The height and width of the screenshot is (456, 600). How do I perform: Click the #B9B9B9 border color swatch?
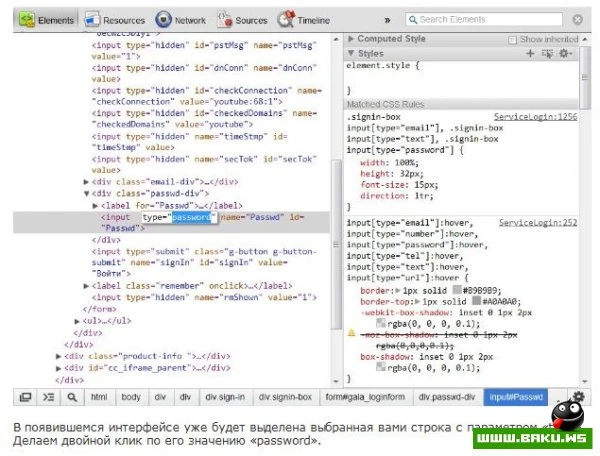(x=457, y=290)
